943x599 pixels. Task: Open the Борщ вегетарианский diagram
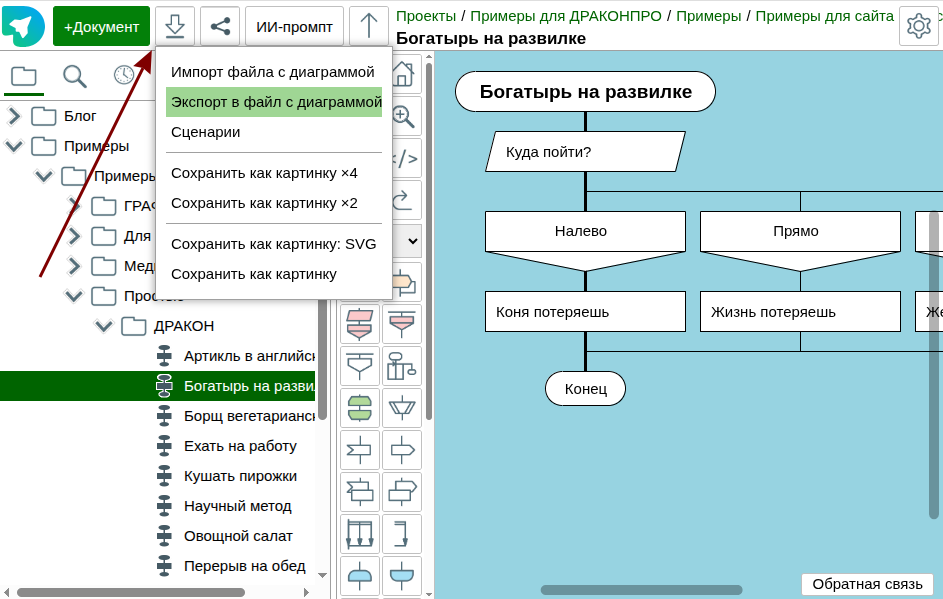click(236, 416)
